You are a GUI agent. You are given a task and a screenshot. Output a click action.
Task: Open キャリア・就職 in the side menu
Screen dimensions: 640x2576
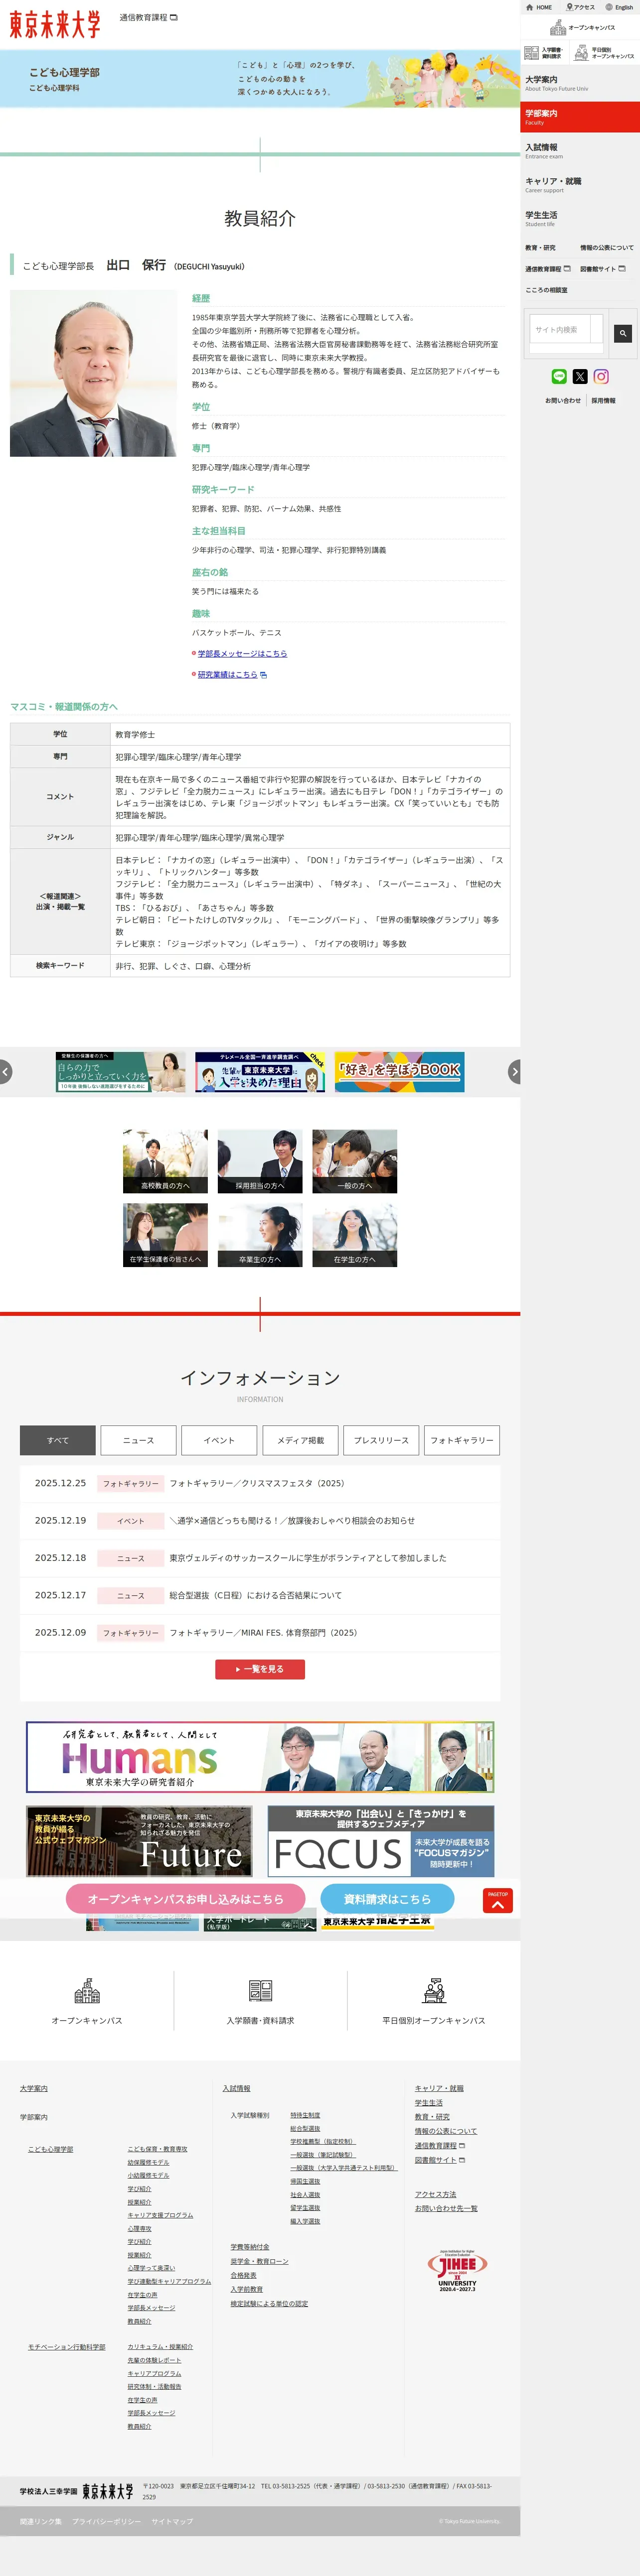pos(580,185)
